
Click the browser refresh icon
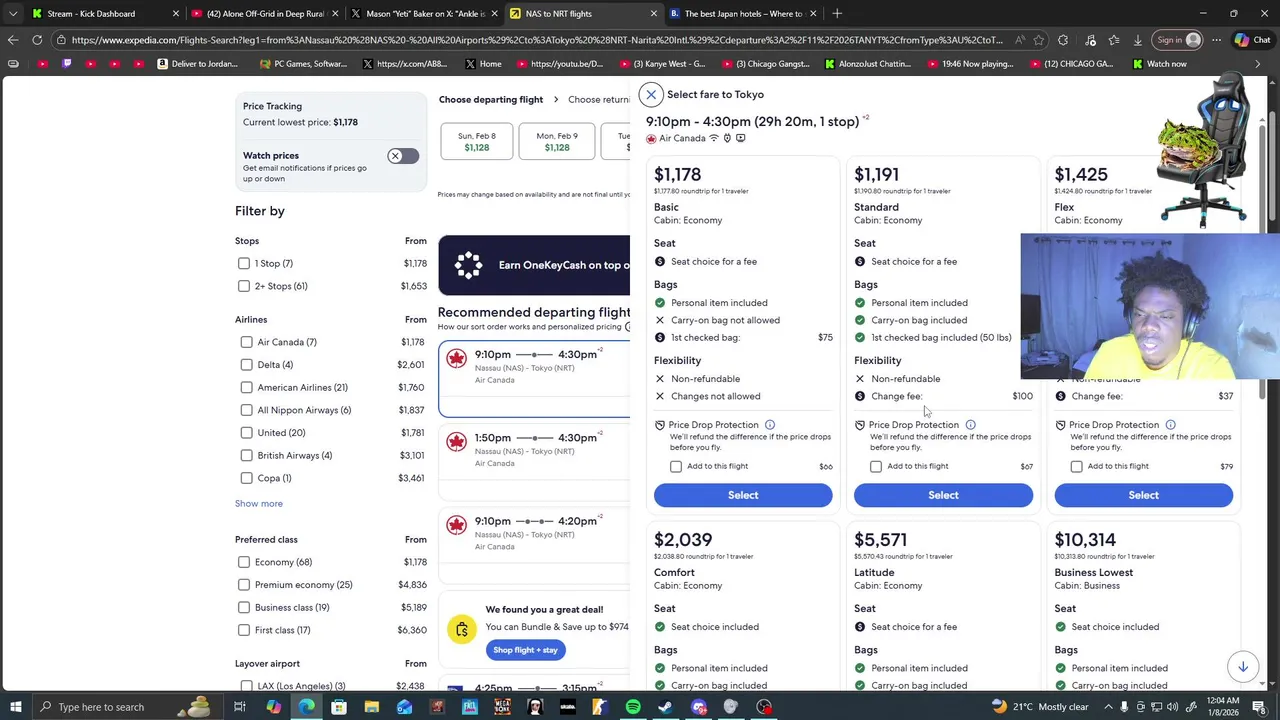[37, 40]
